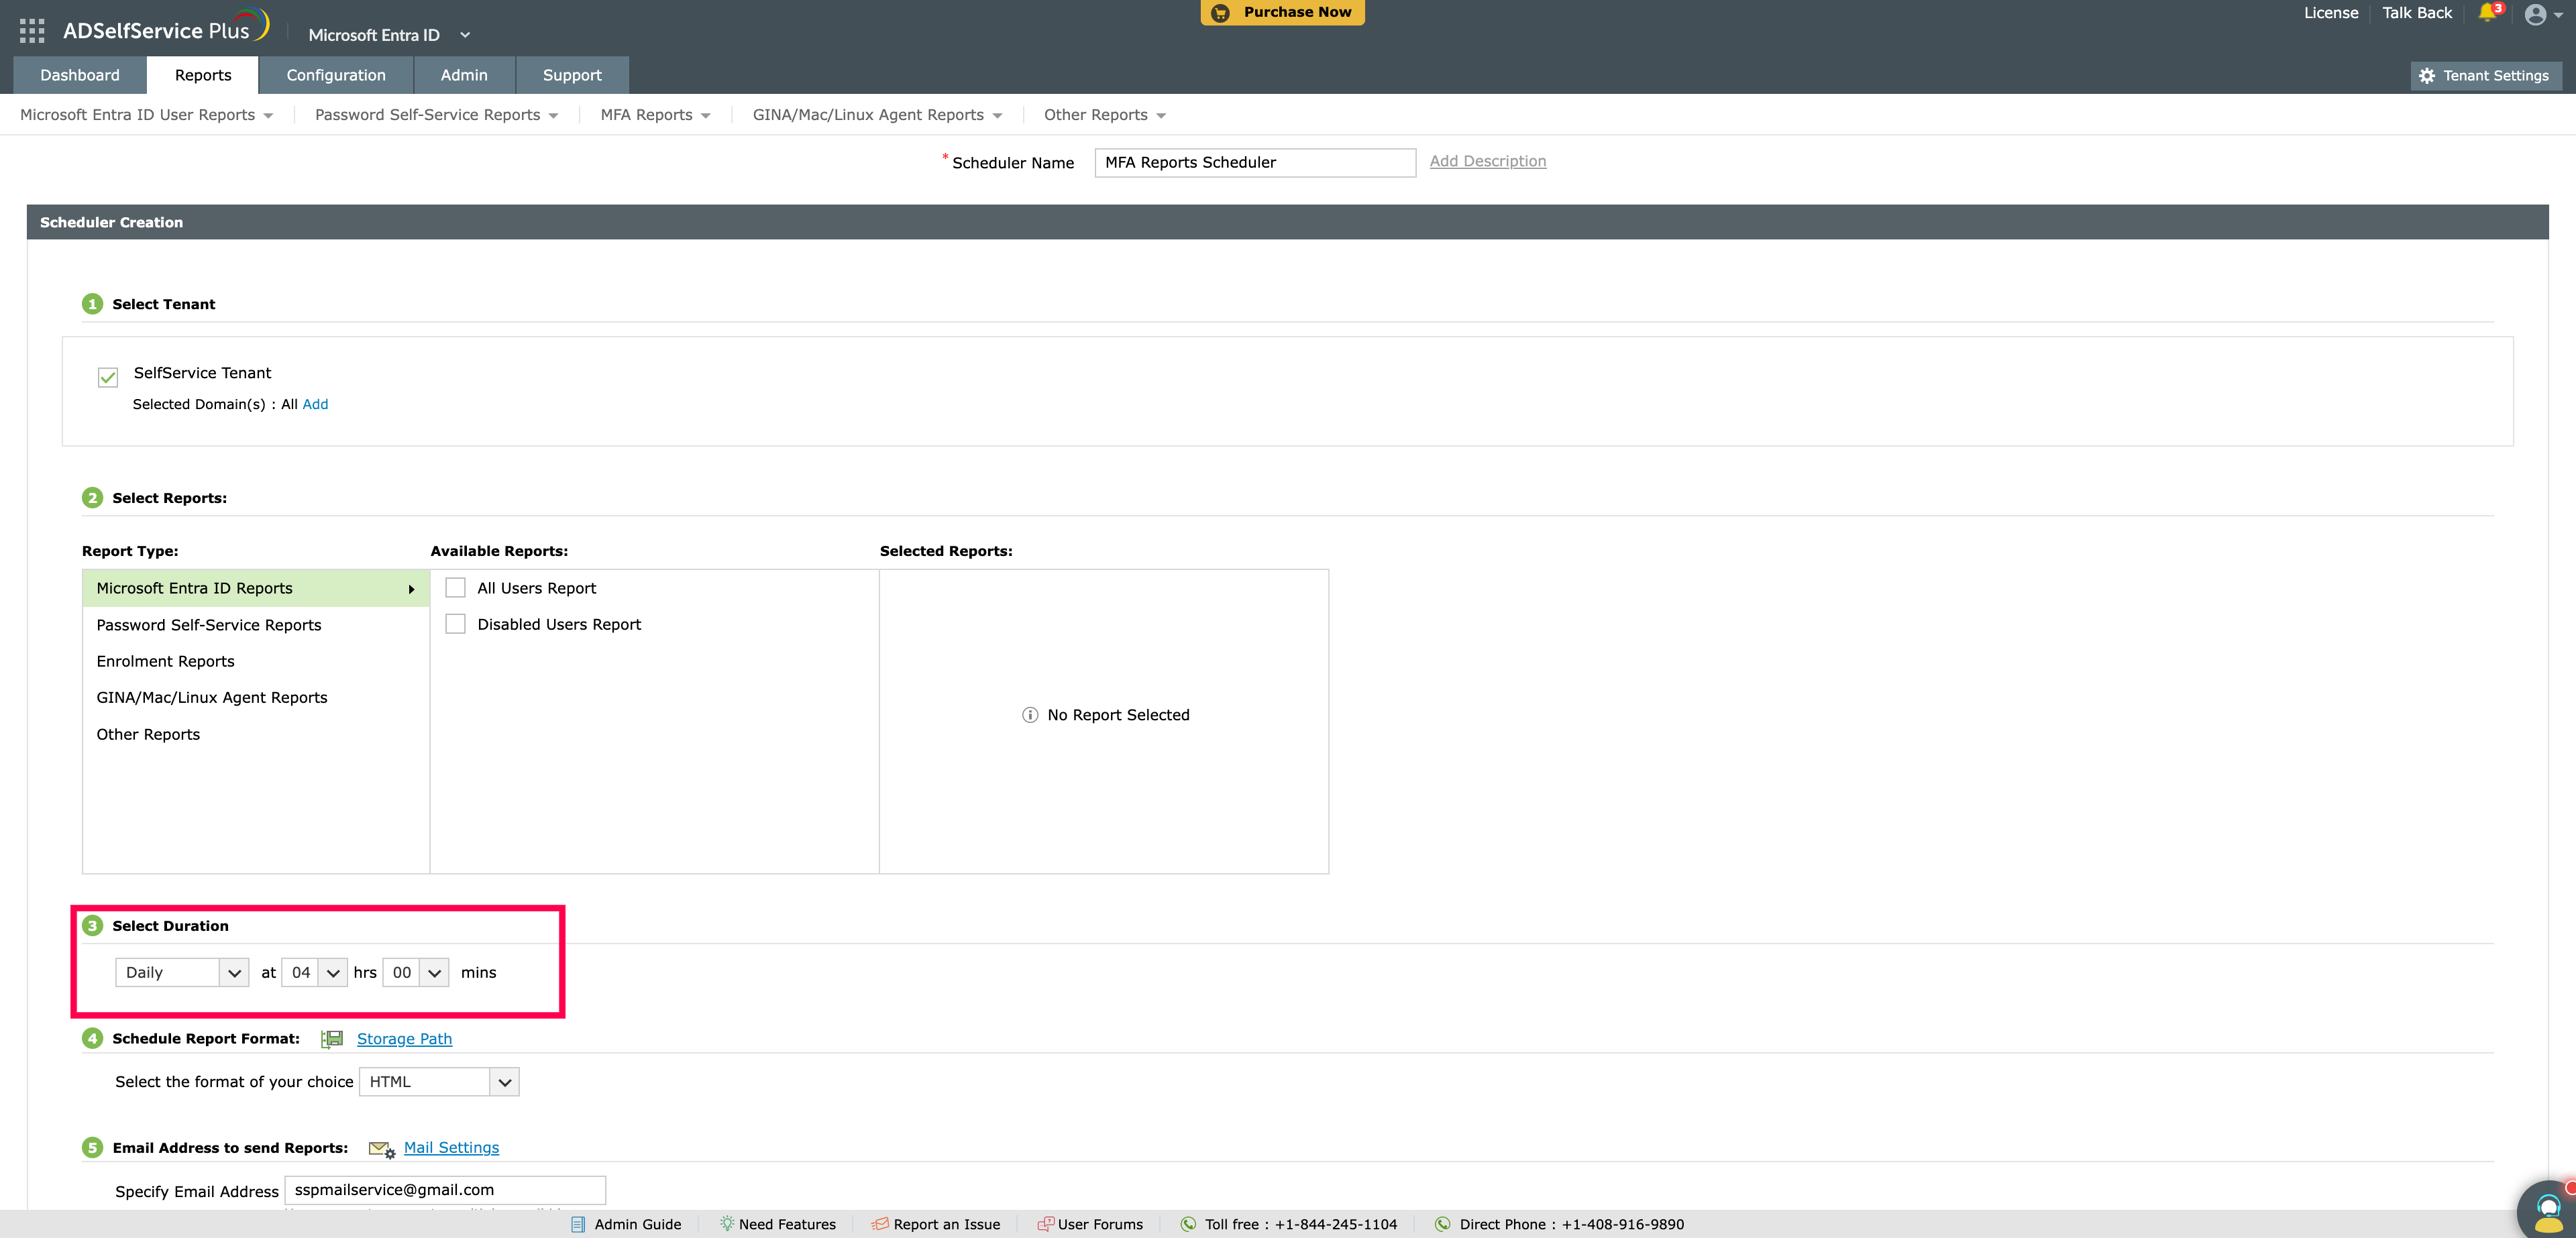Switch to the Dashboard tab
Viewport: 2576px width, 1238px height.
[x=80, y=75]
